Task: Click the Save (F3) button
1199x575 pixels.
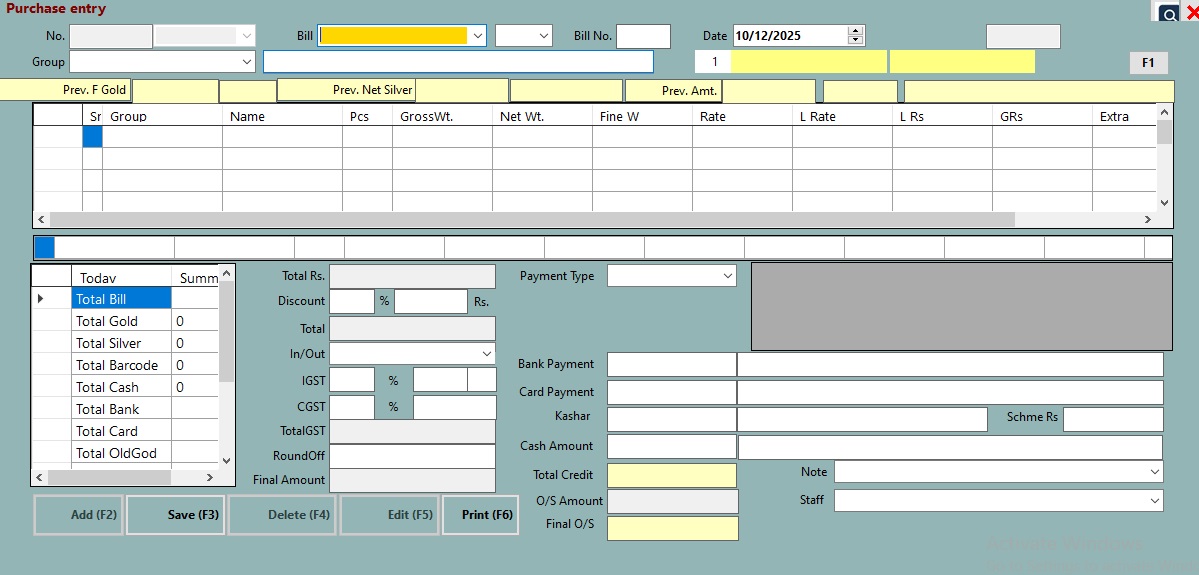Action: 176,515
